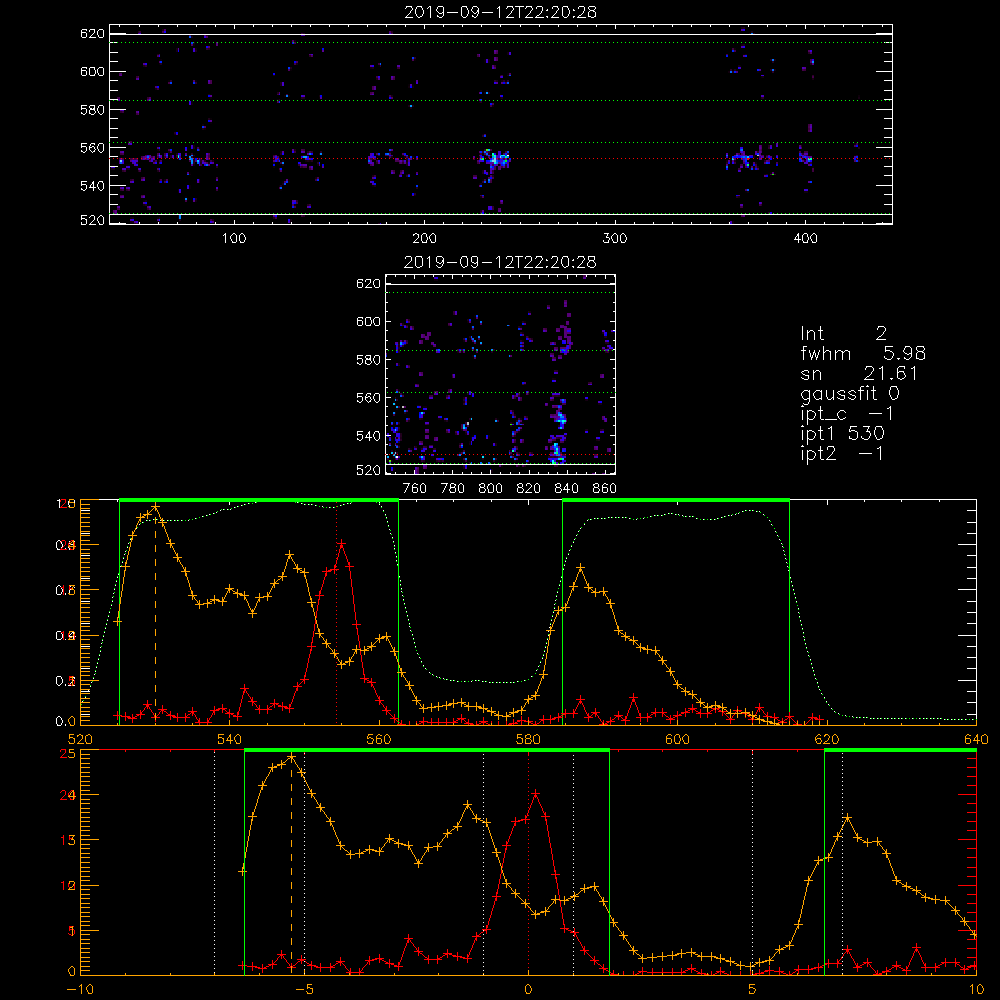Click x-axis label 560 on third plot
This screenshot has height=1000, width=1000.
(x=379, y=739)
